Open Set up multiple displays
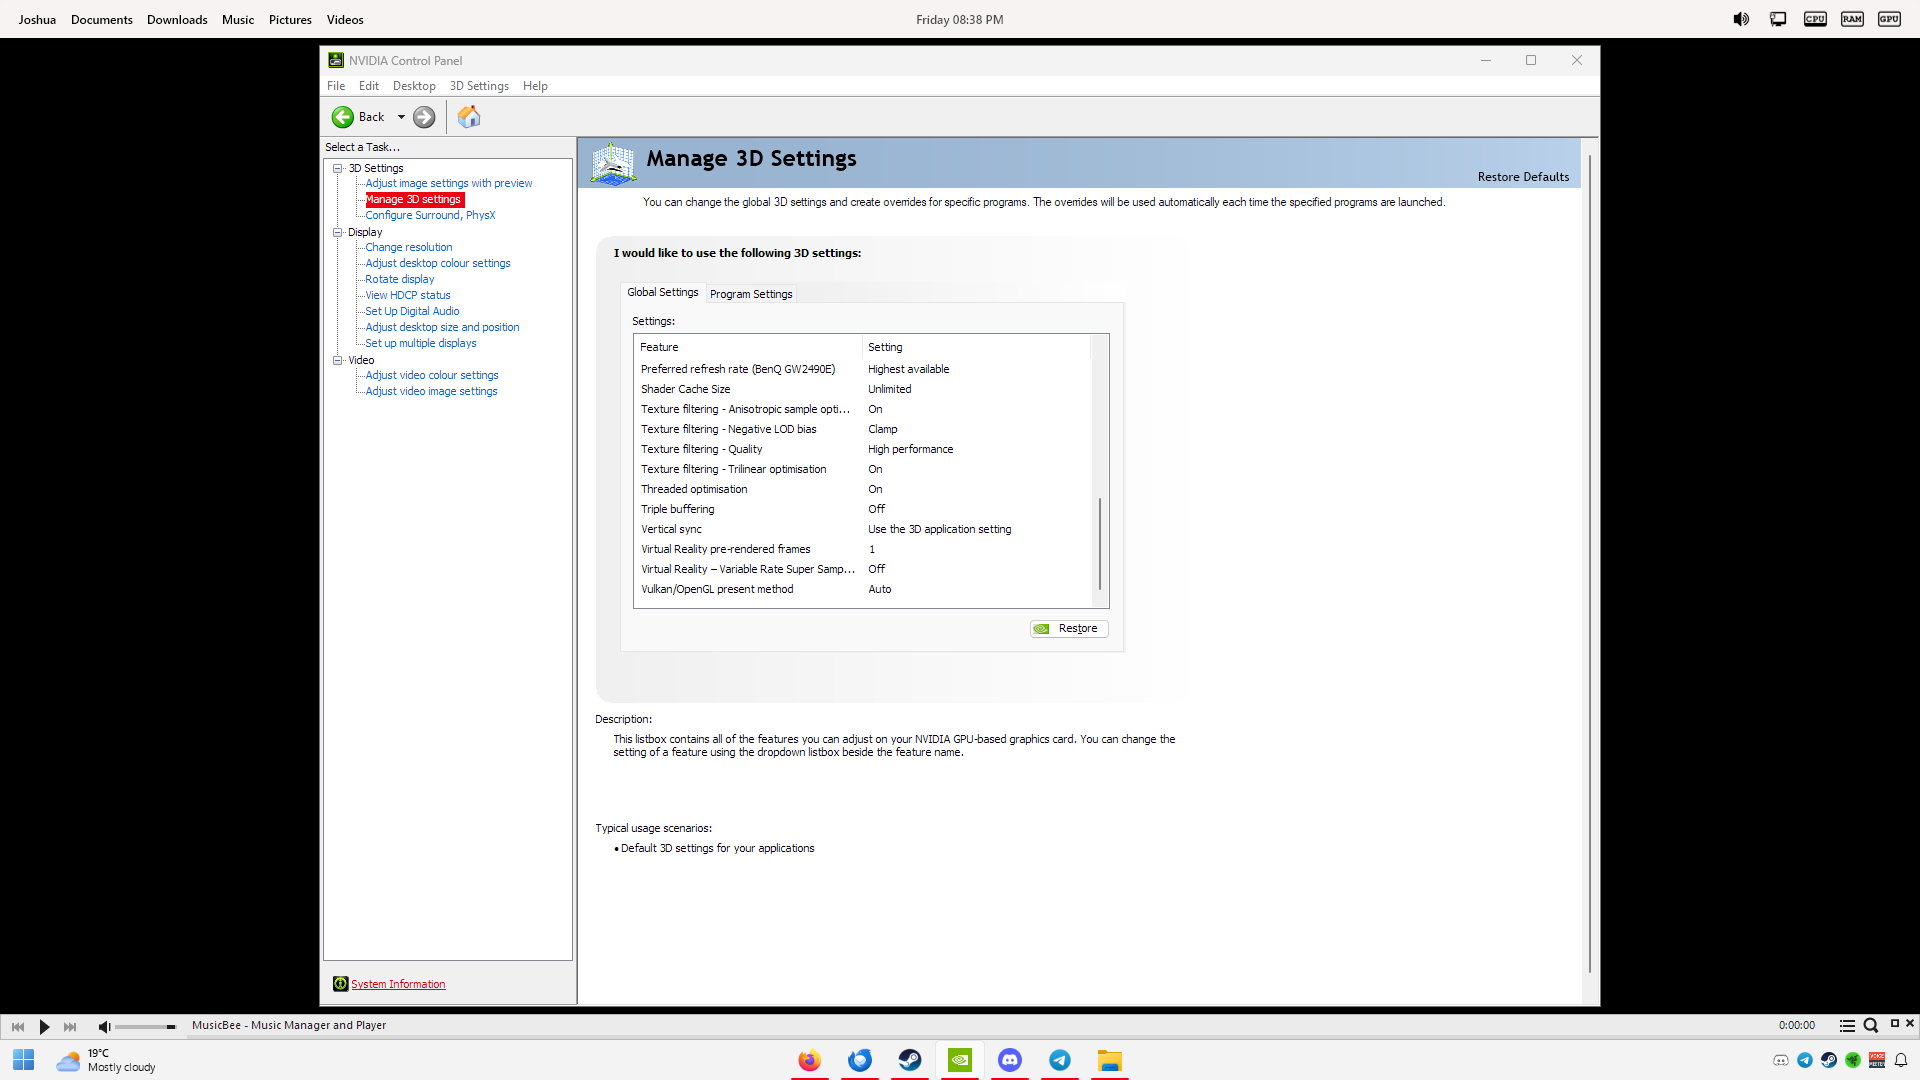The image size is (1920, 1080). 421,343
